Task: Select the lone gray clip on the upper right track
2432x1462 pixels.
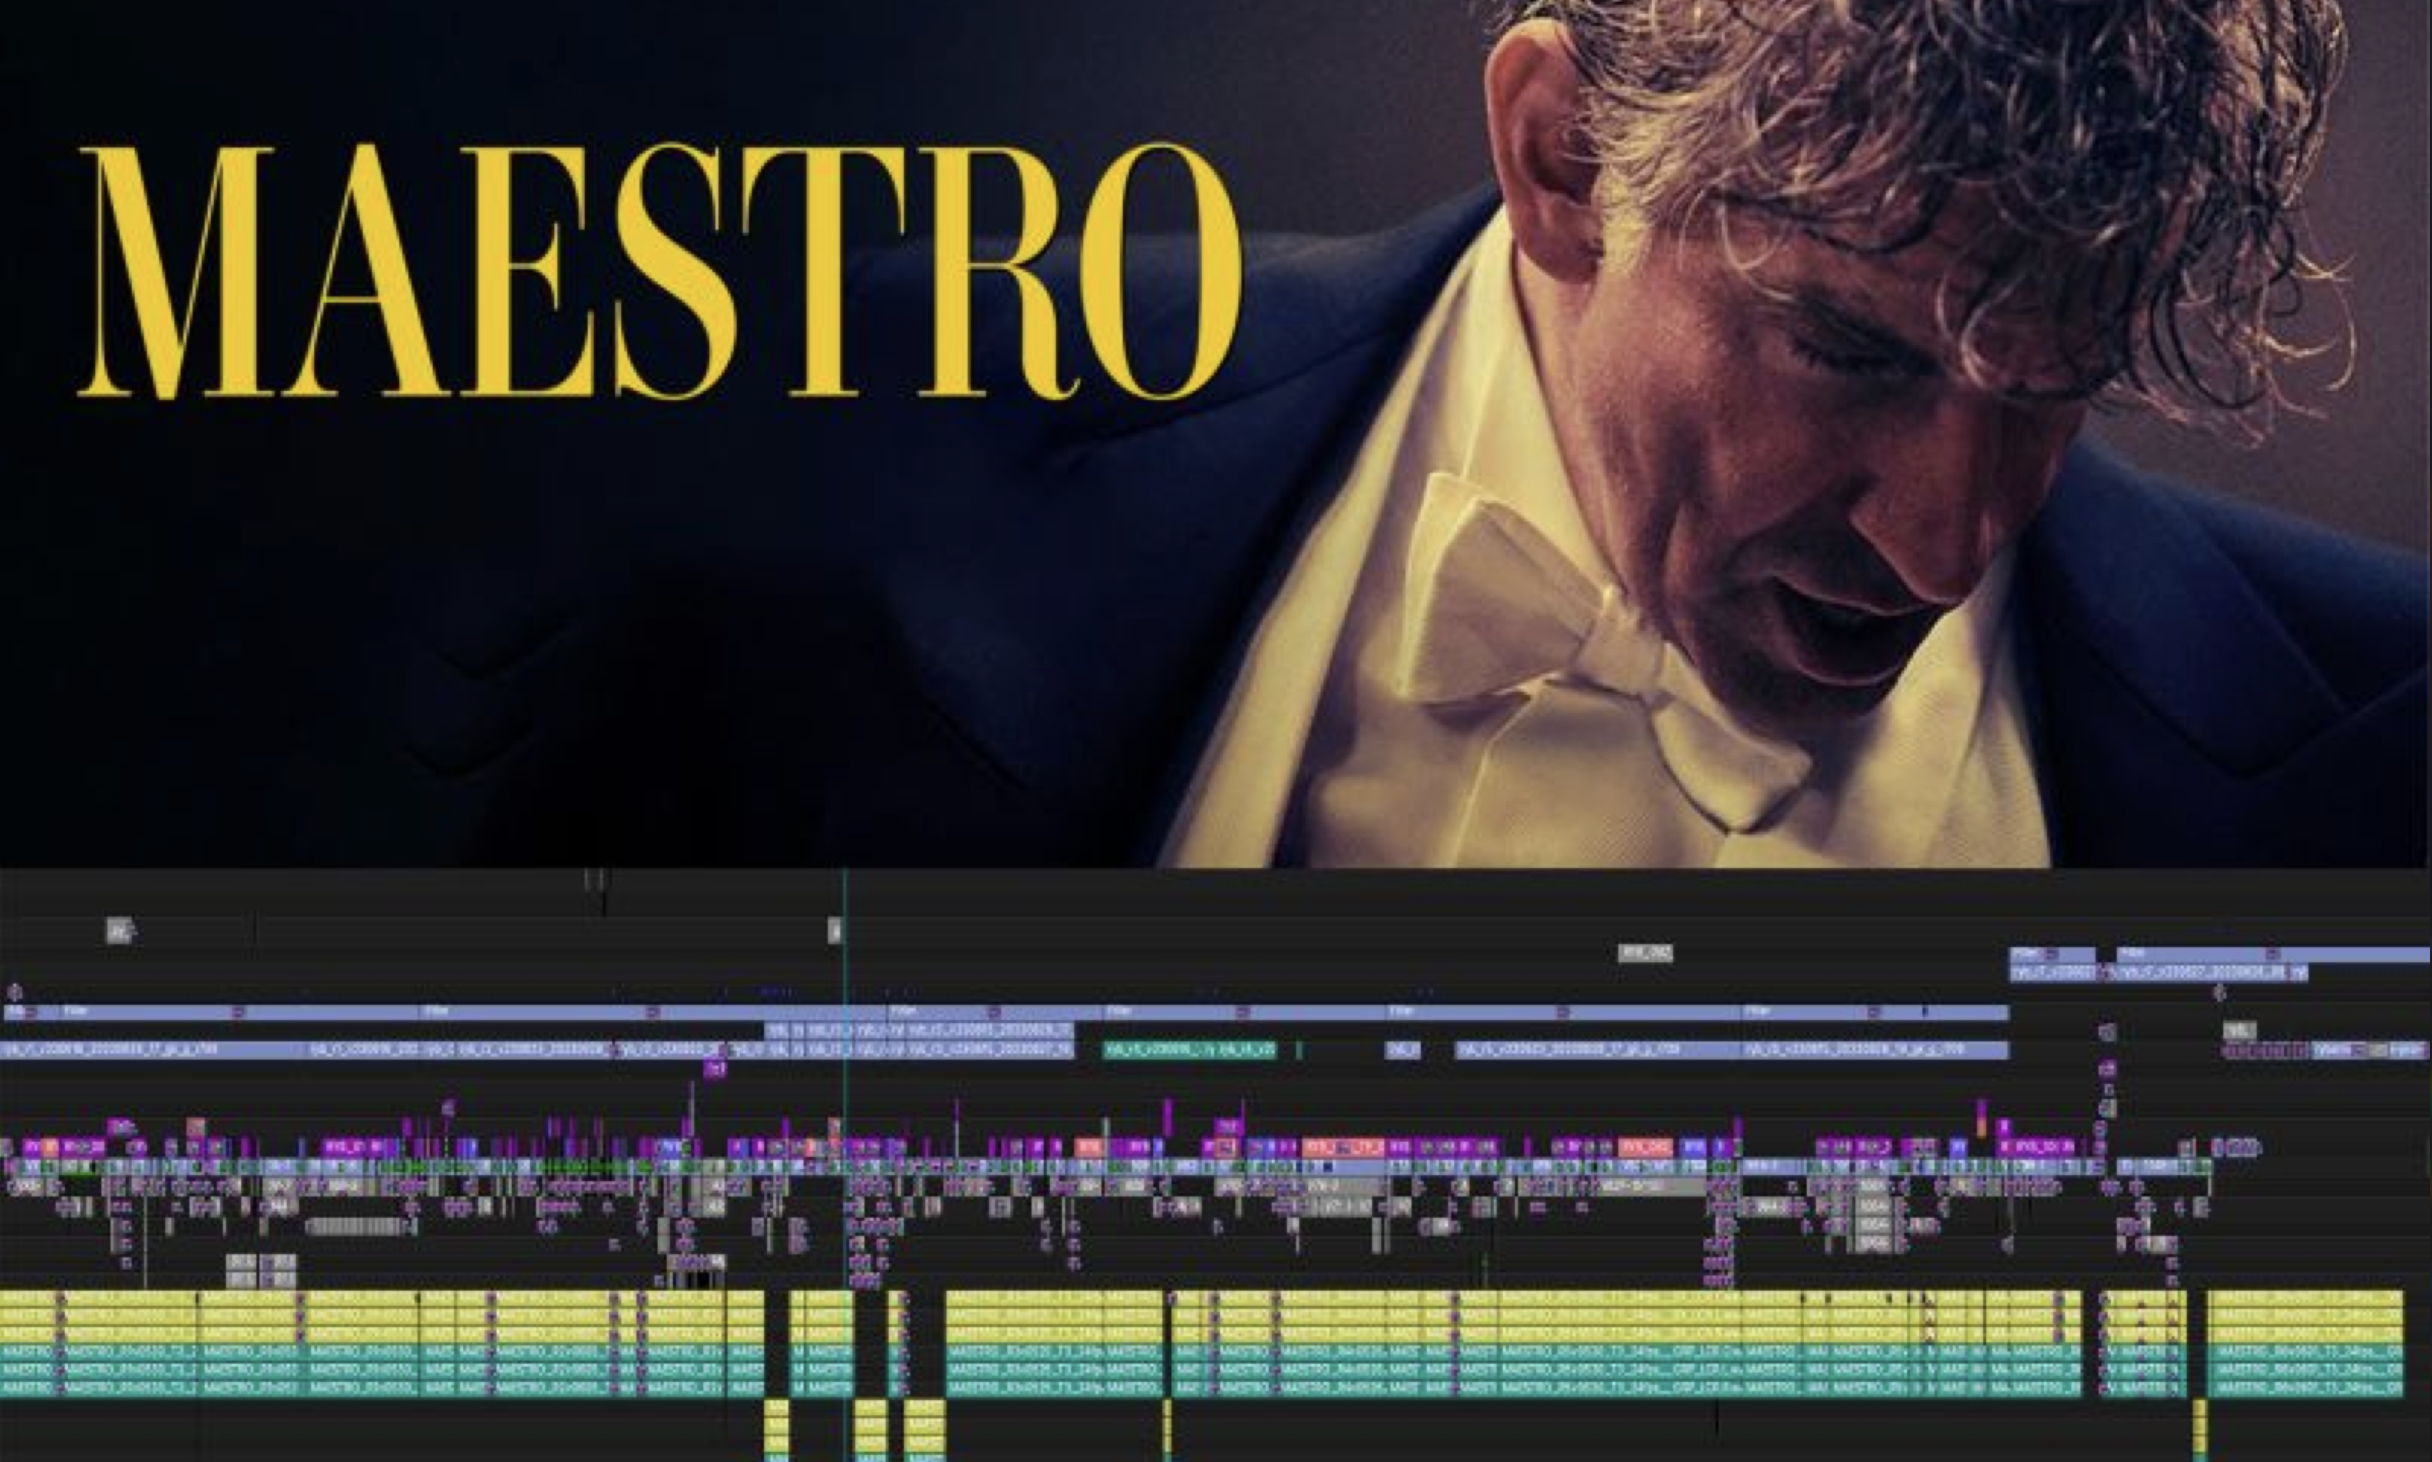Action: 1645,953
